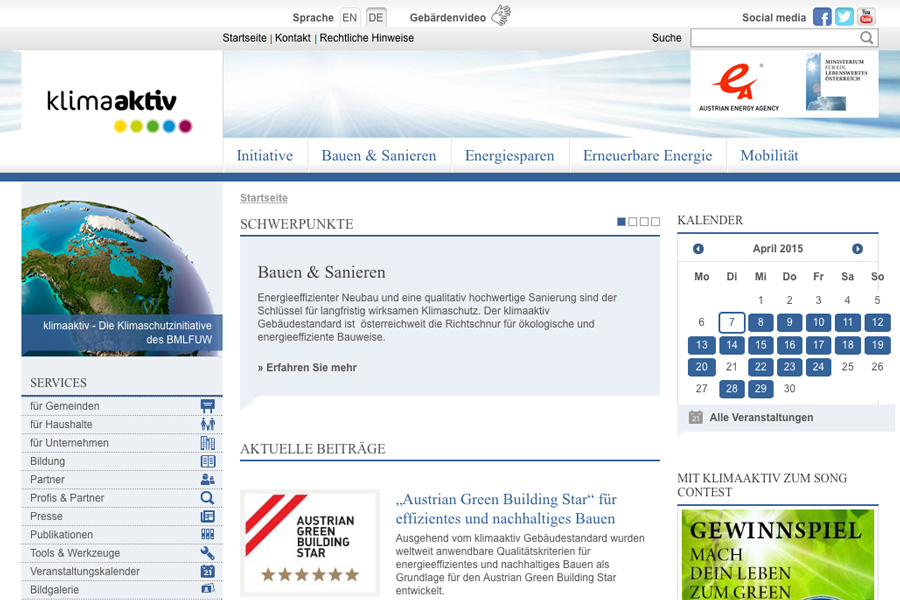Go to next month in calendar

click(x=857, y=249)
